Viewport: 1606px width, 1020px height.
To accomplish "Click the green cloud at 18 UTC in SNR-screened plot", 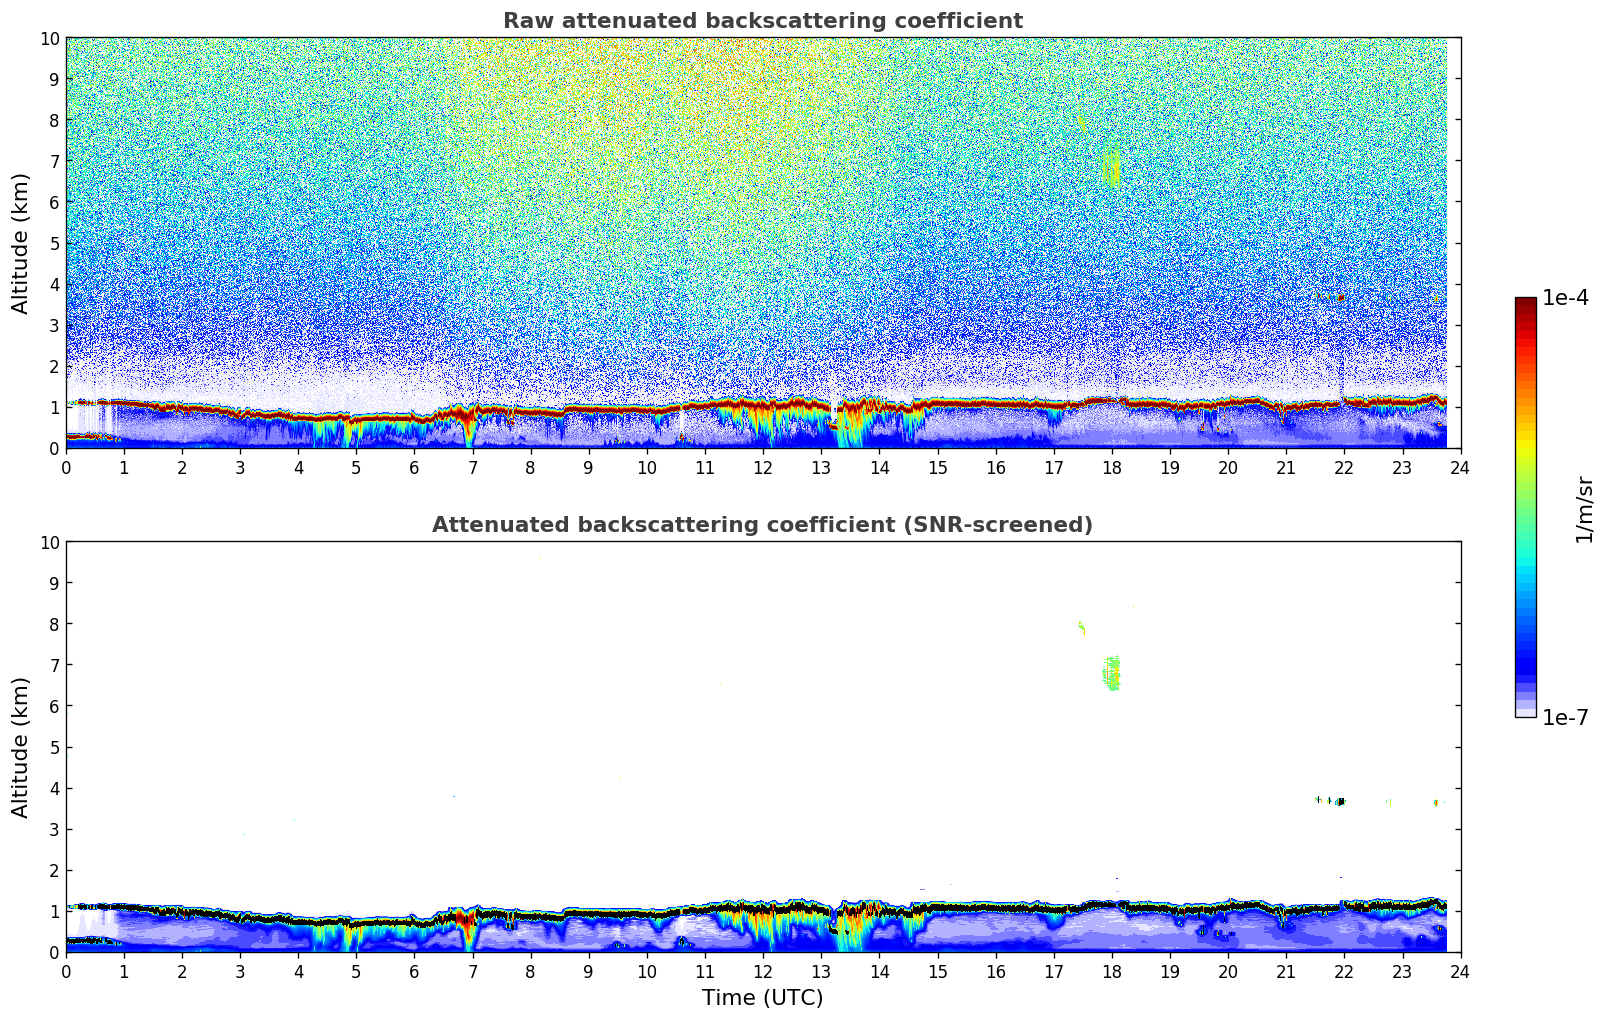I will click(x=1112, y=673).
